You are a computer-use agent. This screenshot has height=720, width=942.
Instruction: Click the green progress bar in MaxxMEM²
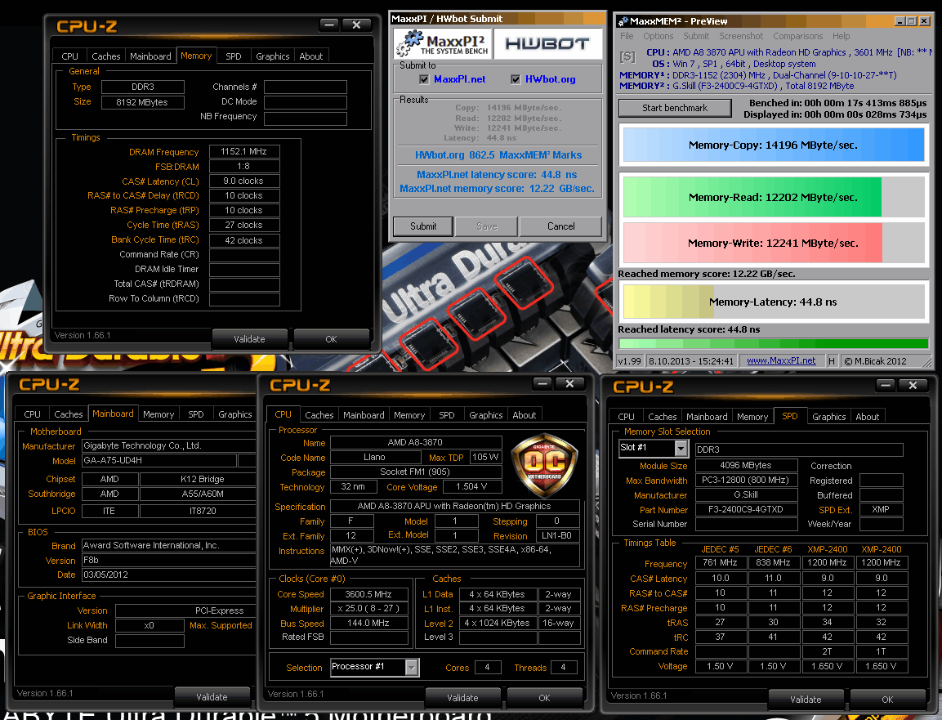click(x=774, y=344)
